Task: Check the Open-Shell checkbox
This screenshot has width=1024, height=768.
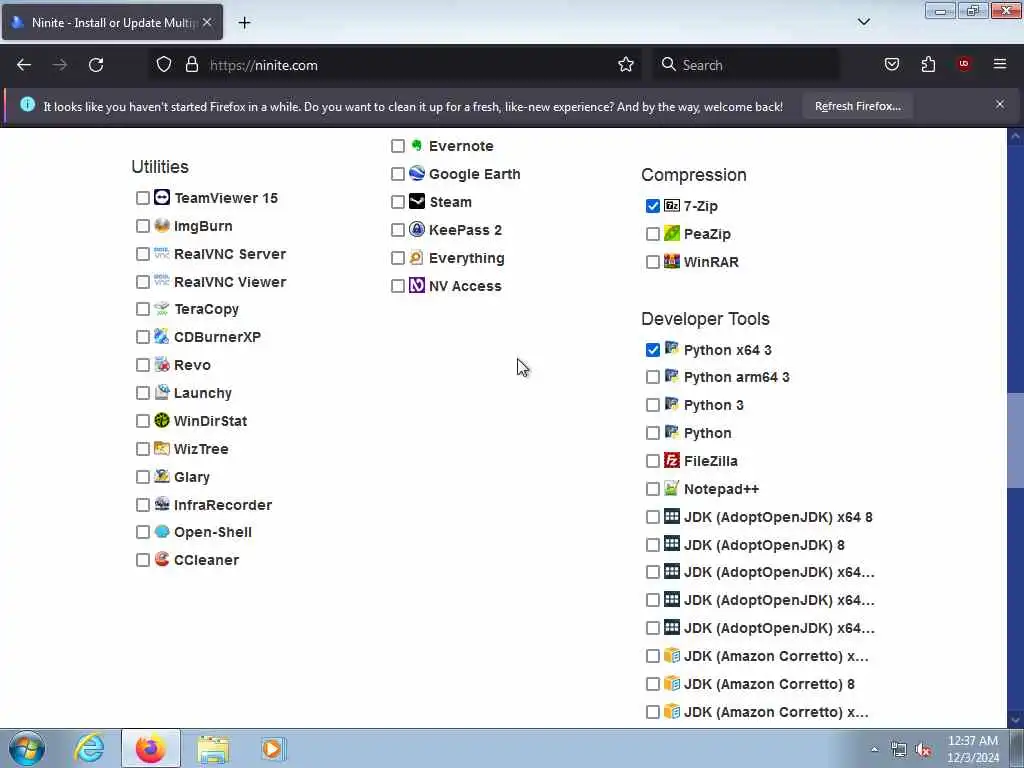Action: point(143,532)
